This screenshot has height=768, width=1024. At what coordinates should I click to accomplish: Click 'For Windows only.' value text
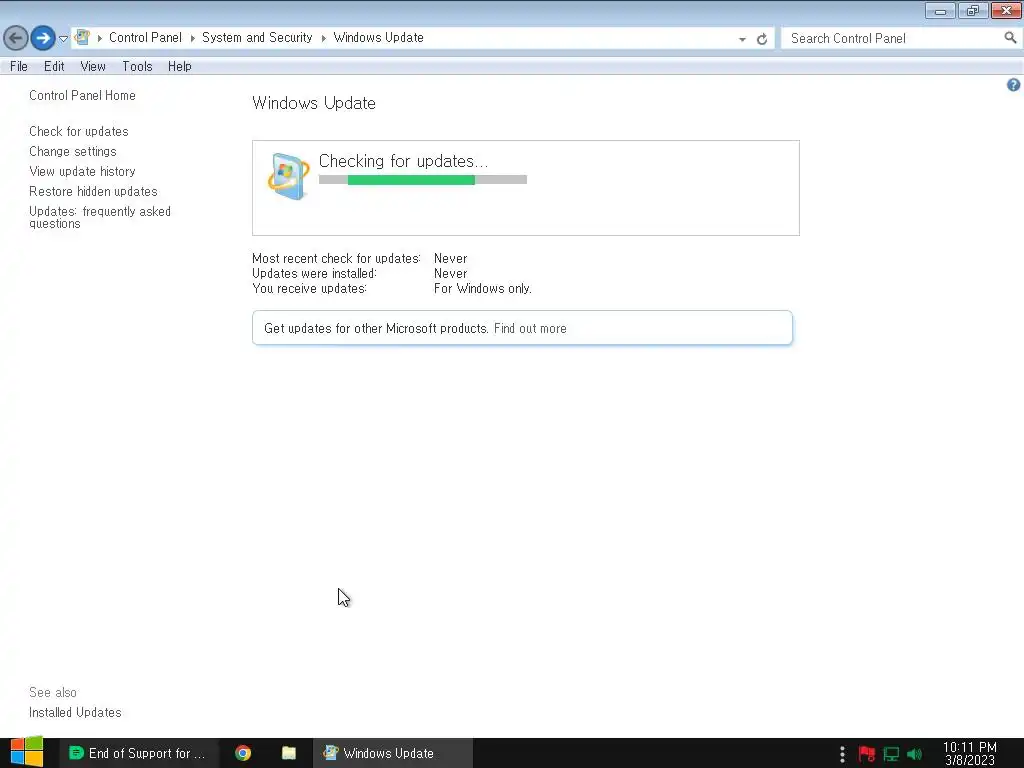pyautogui.click(x=483, y=289)
